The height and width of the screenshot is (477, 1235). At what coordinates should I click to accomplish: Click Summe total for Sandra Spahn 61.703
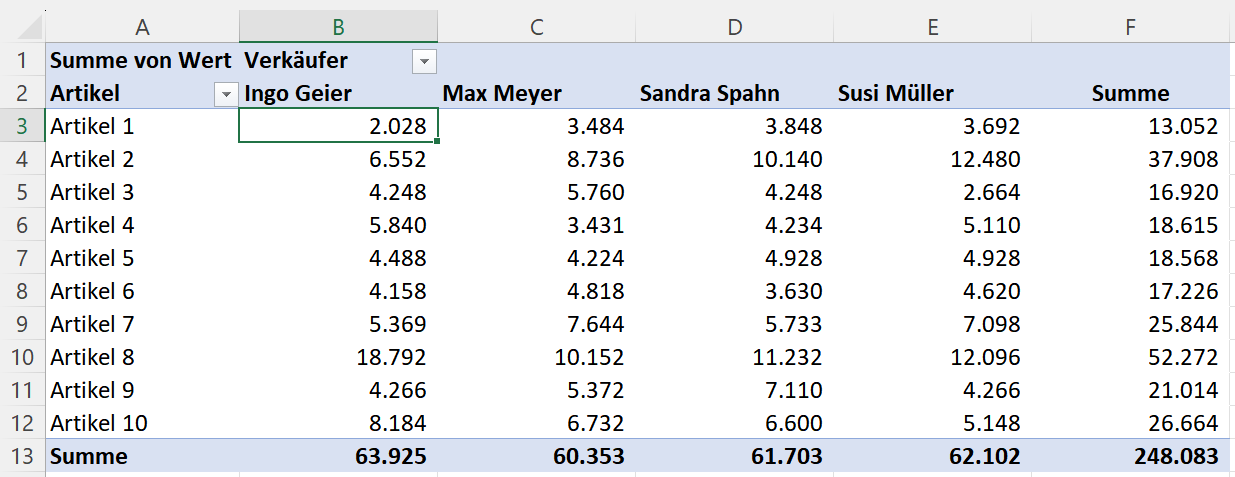pos(735,457)
